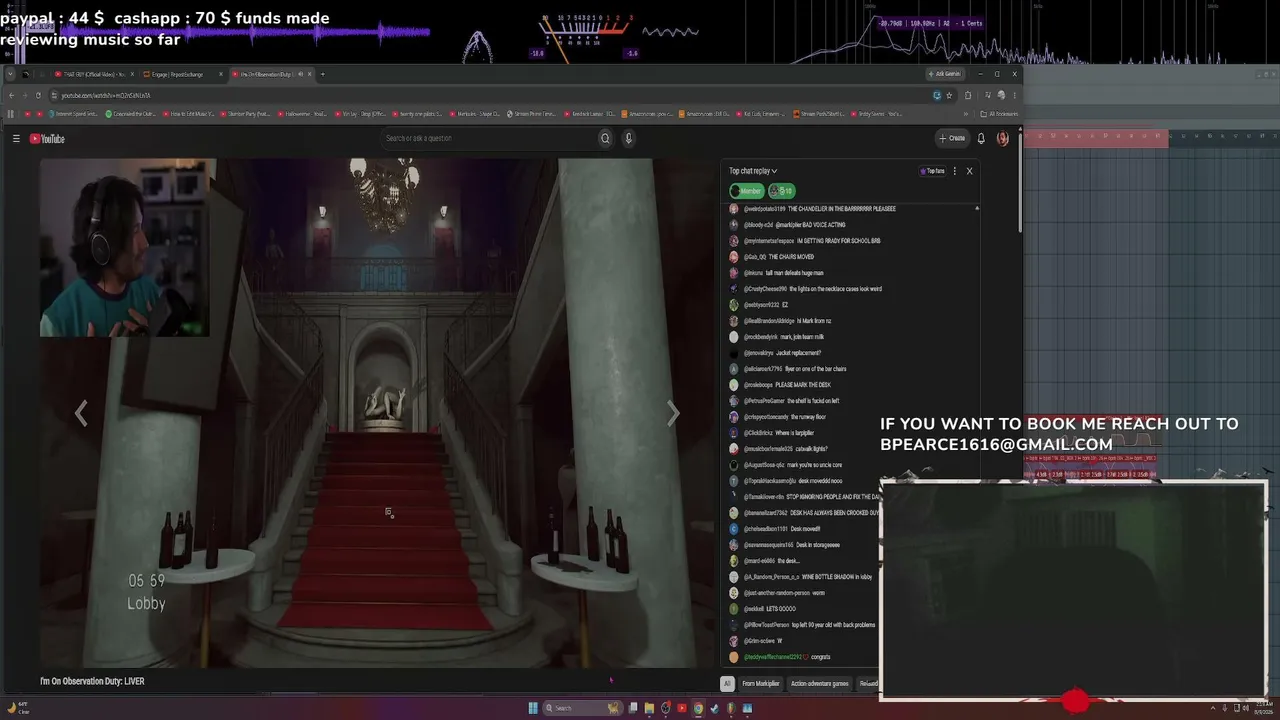Click the Create button on YouTube
Viewport: 1280px width, 720px height.
(952, 138)
